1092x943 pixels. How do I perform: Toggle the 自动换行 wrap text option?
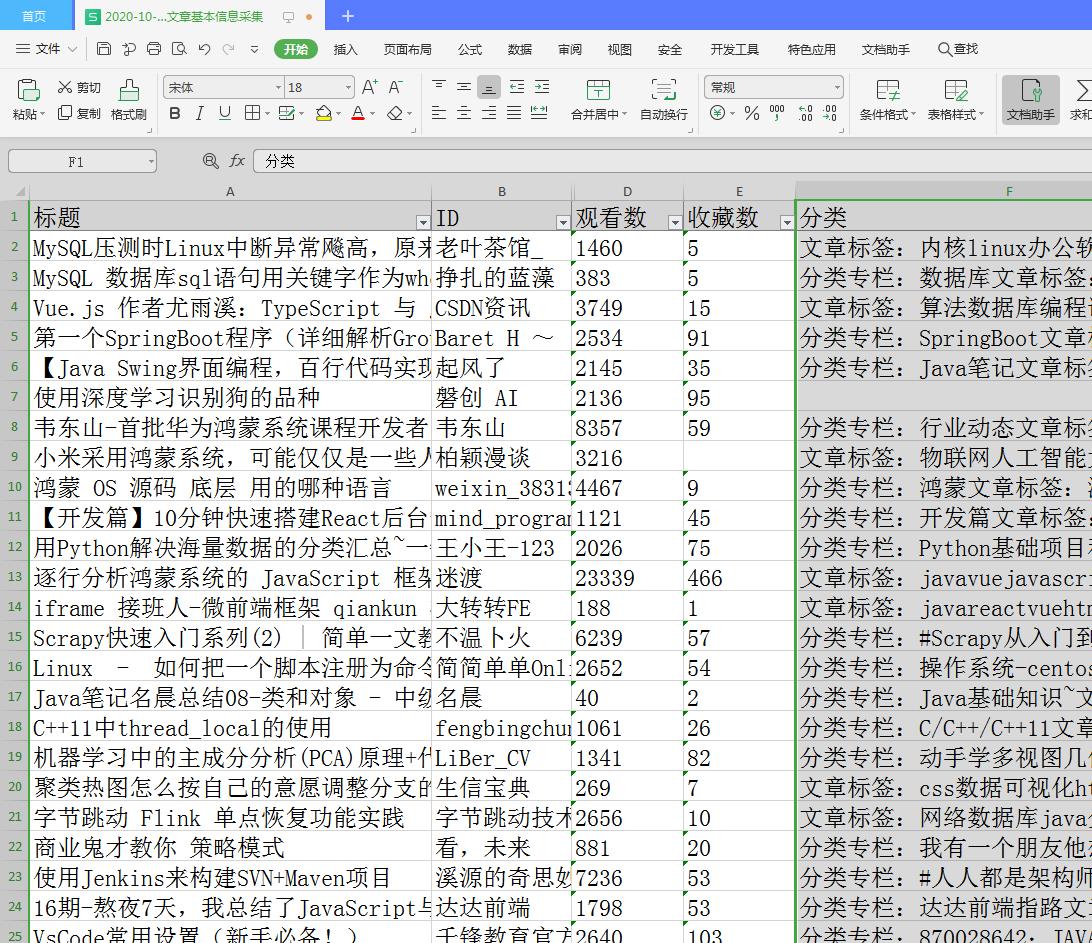pyautogui.click(x=663, y=99)
